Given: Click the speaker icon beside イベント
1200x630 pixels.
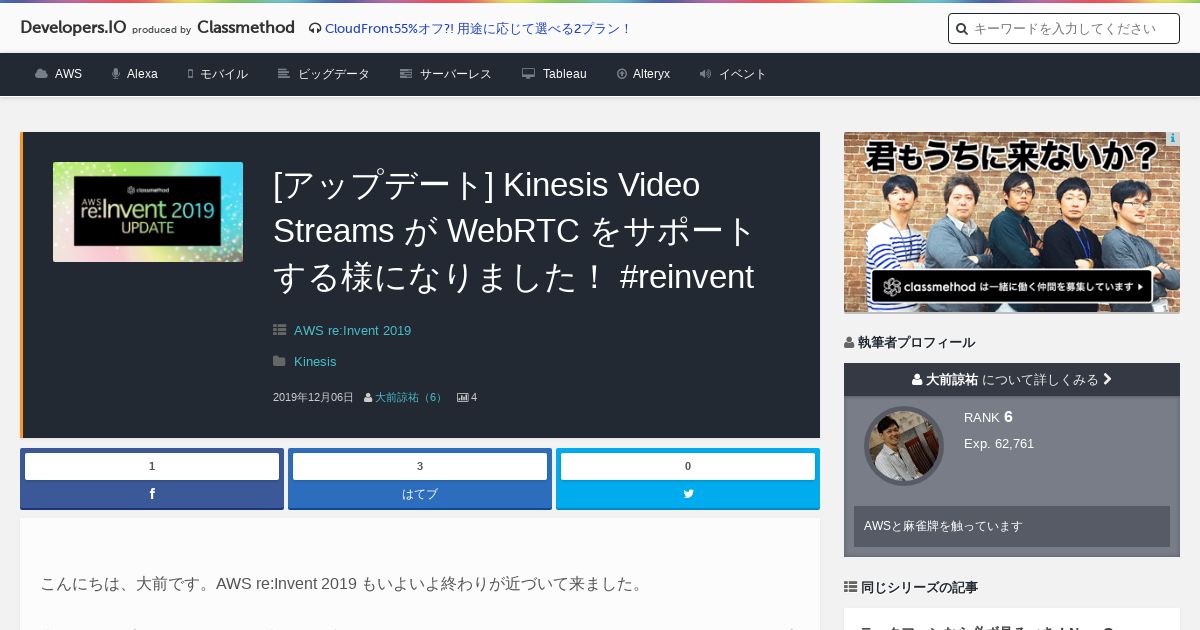Looking at the screenshot, I should click(706, 74).
